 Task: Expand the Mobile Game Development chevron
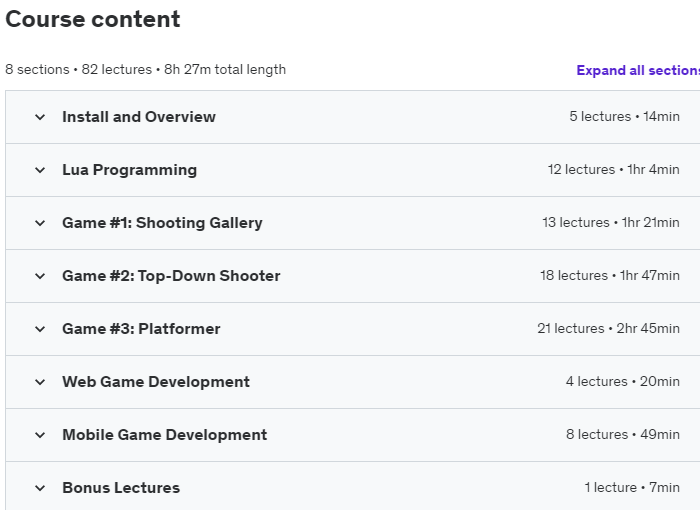point(40,435)
